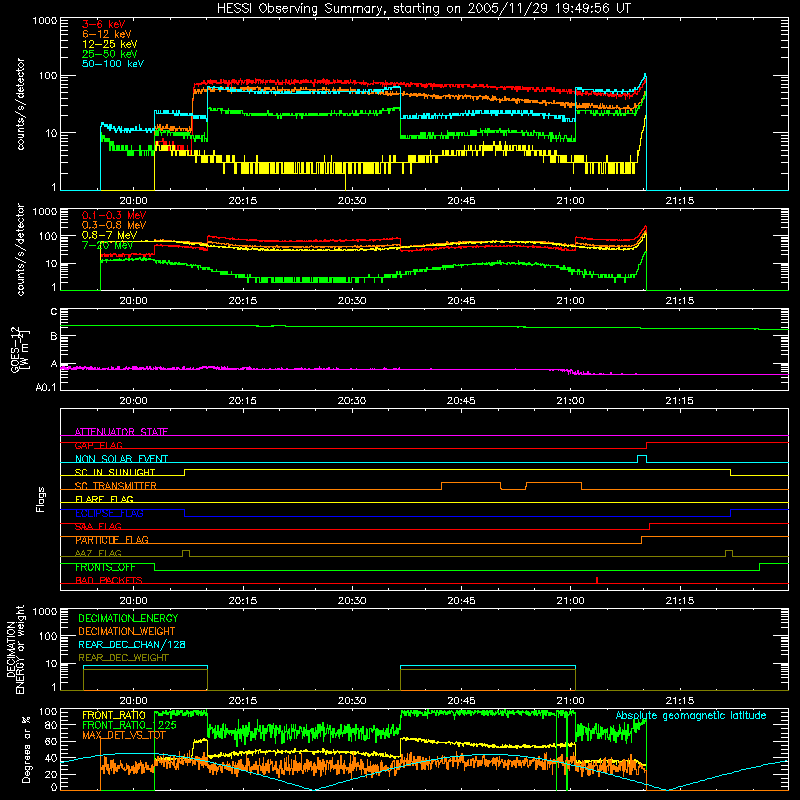Click the 7-20 MeV legend label
The height and width of the screenshot is (800, 800).
108,245
